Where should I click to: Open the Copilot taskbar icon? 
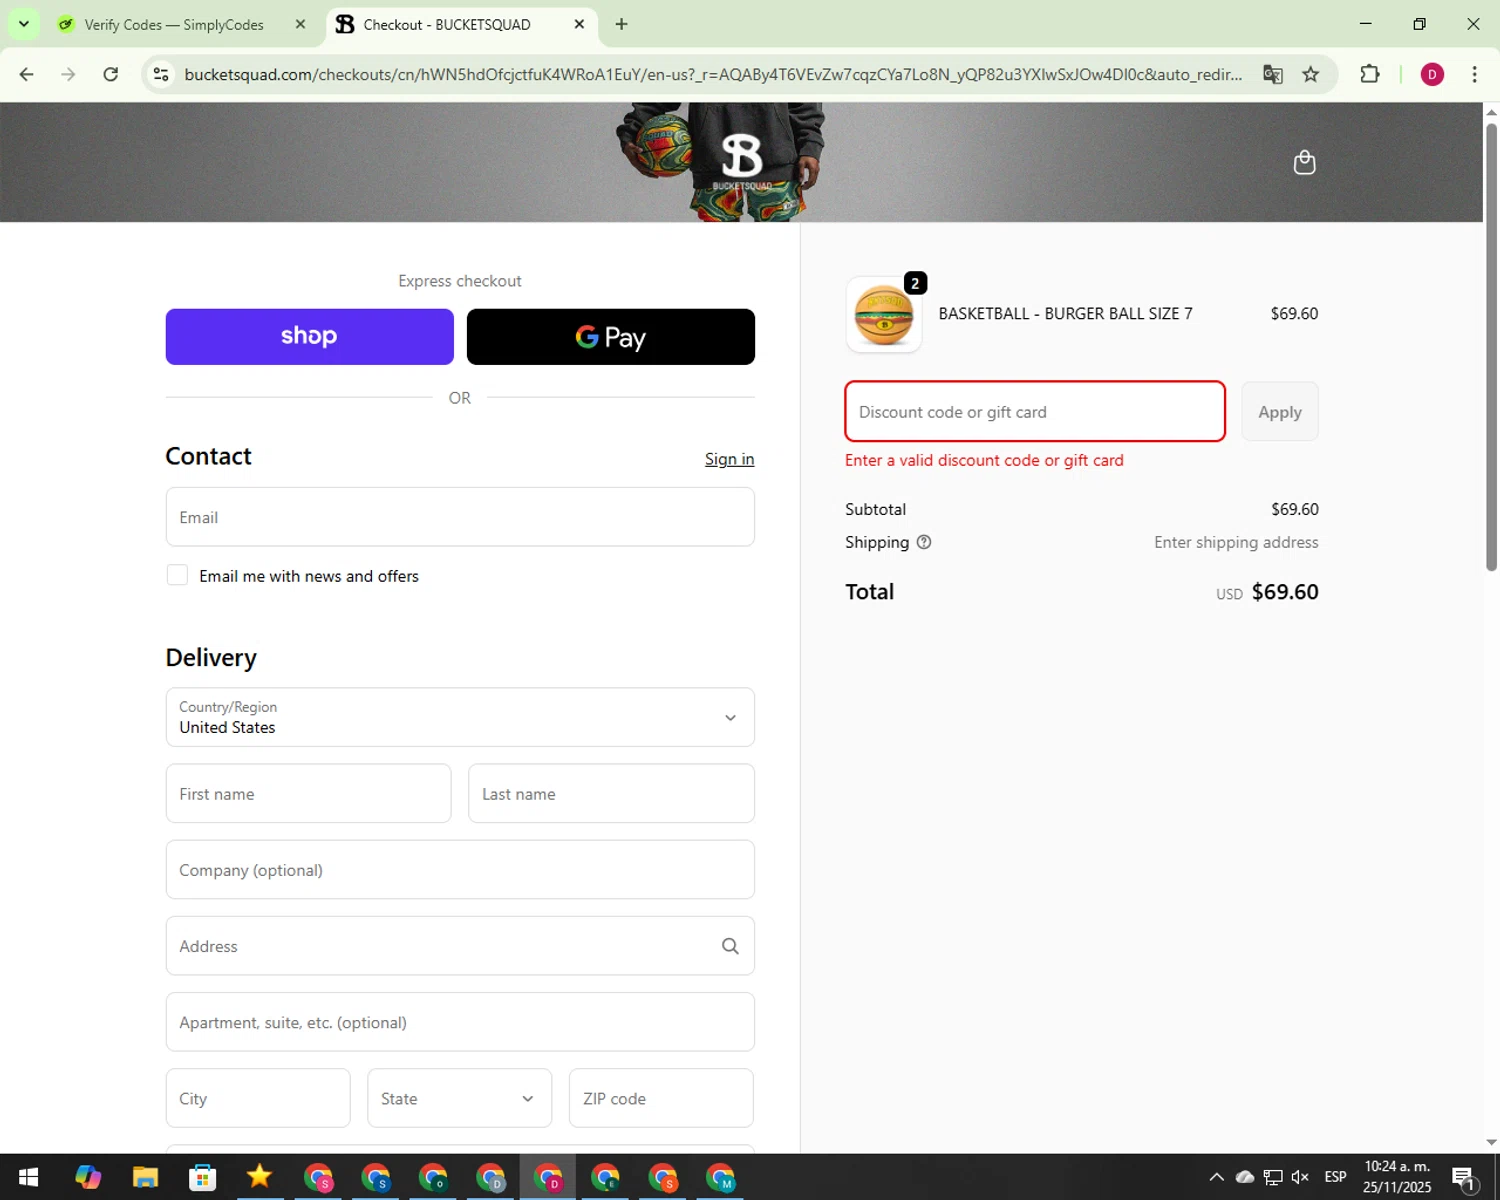click(x=88, y=1177)
